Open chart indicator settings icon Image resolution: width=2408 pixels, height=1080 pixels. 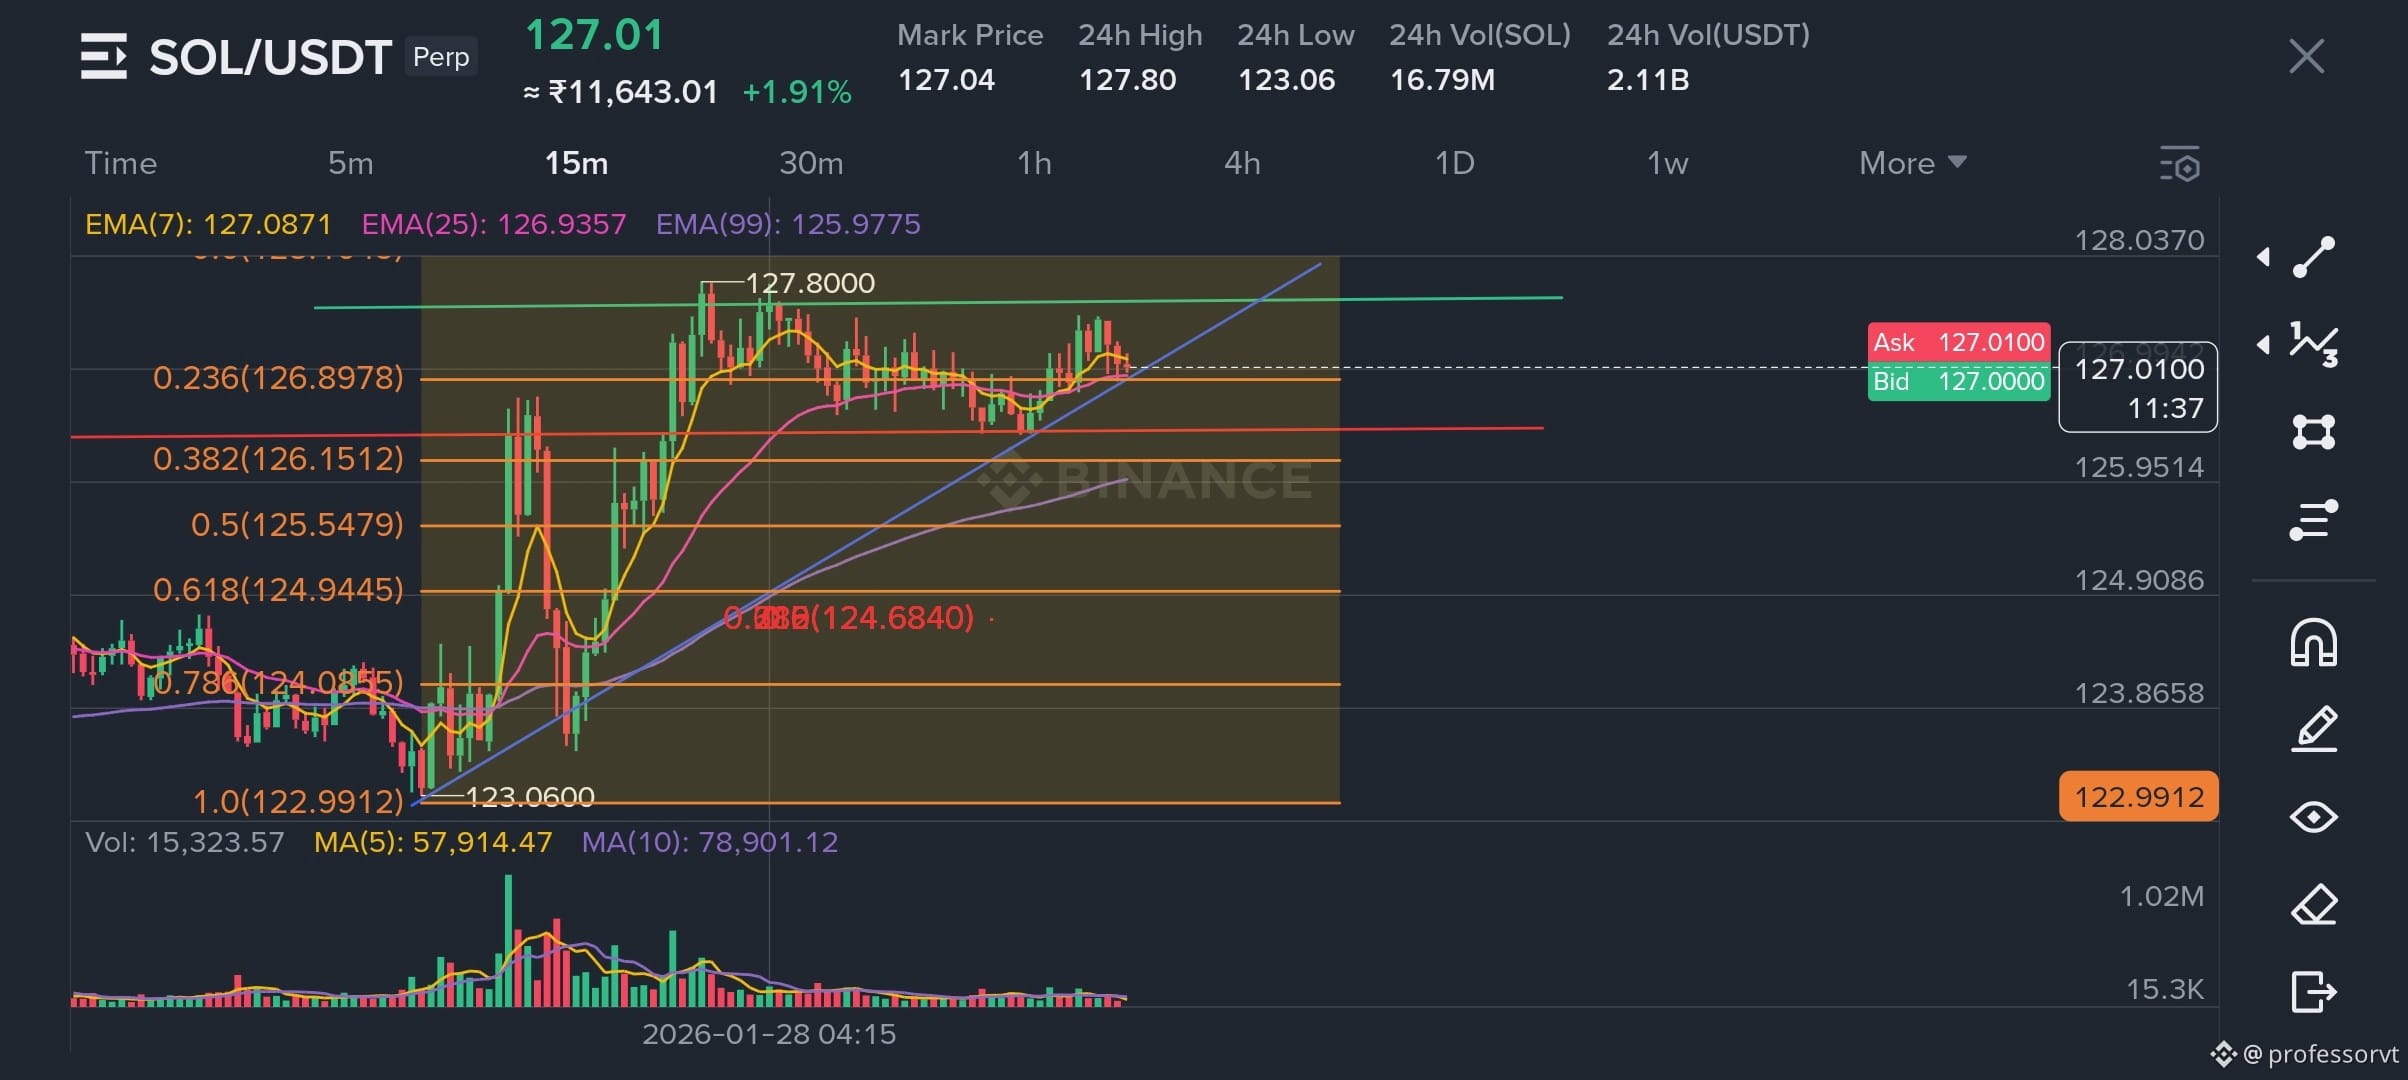coord(2180,164)
